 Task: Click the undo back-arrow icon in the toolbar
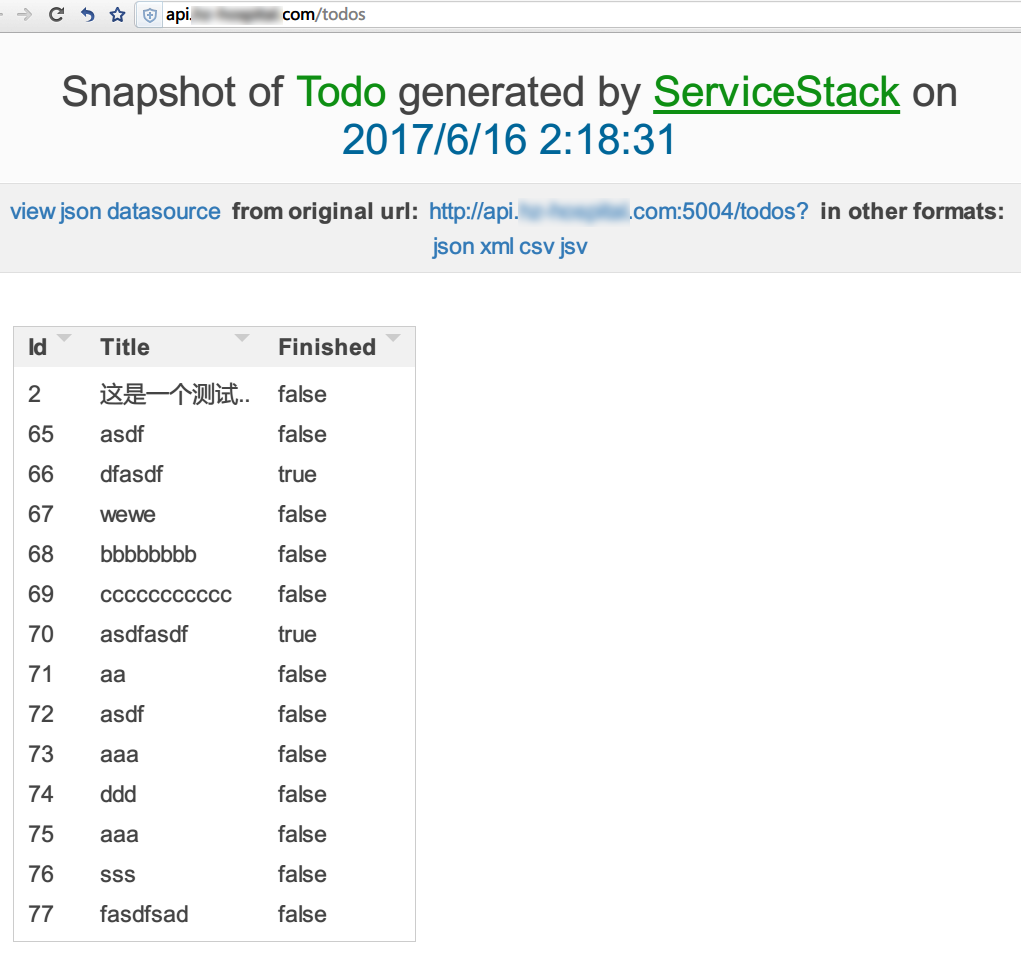coord(87,14)
